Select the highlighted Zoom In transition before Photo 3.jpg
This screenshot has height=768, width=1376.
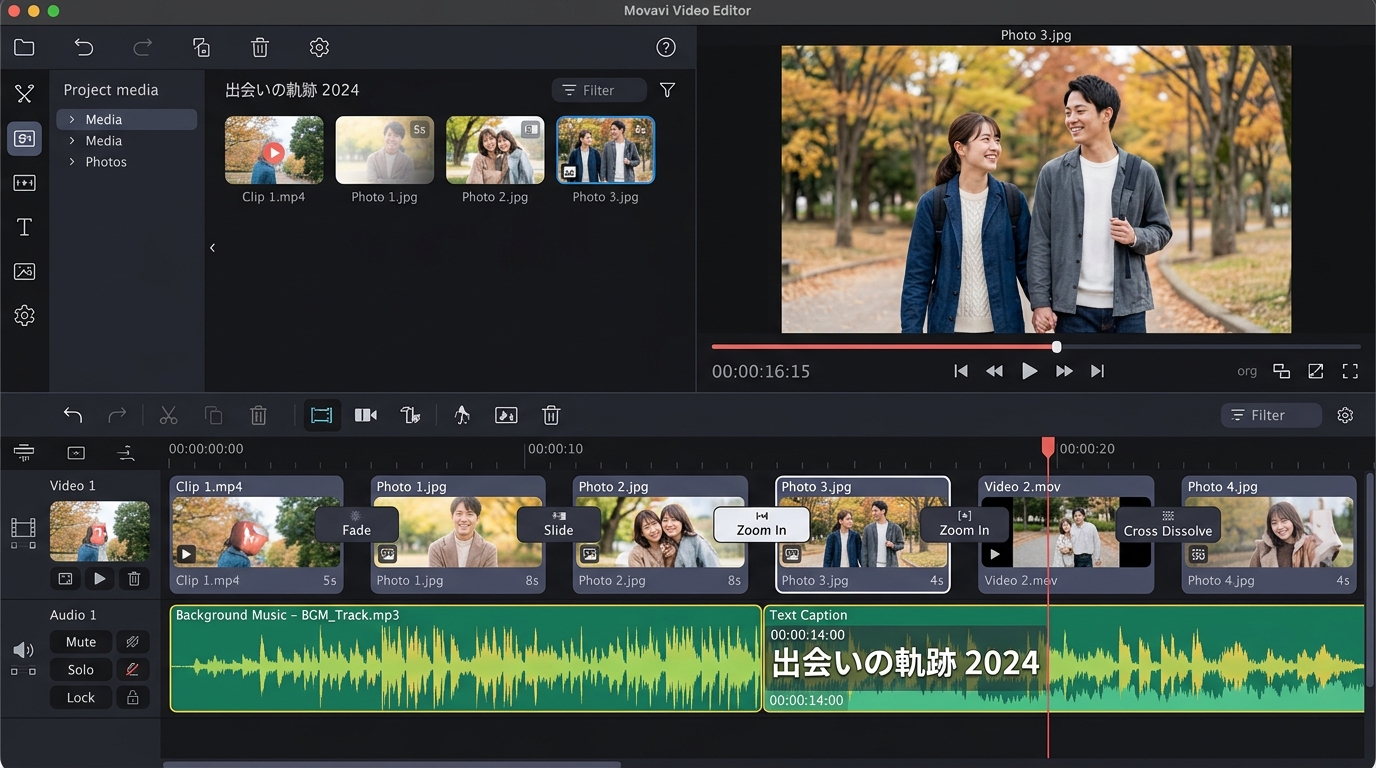pos(761,524)
